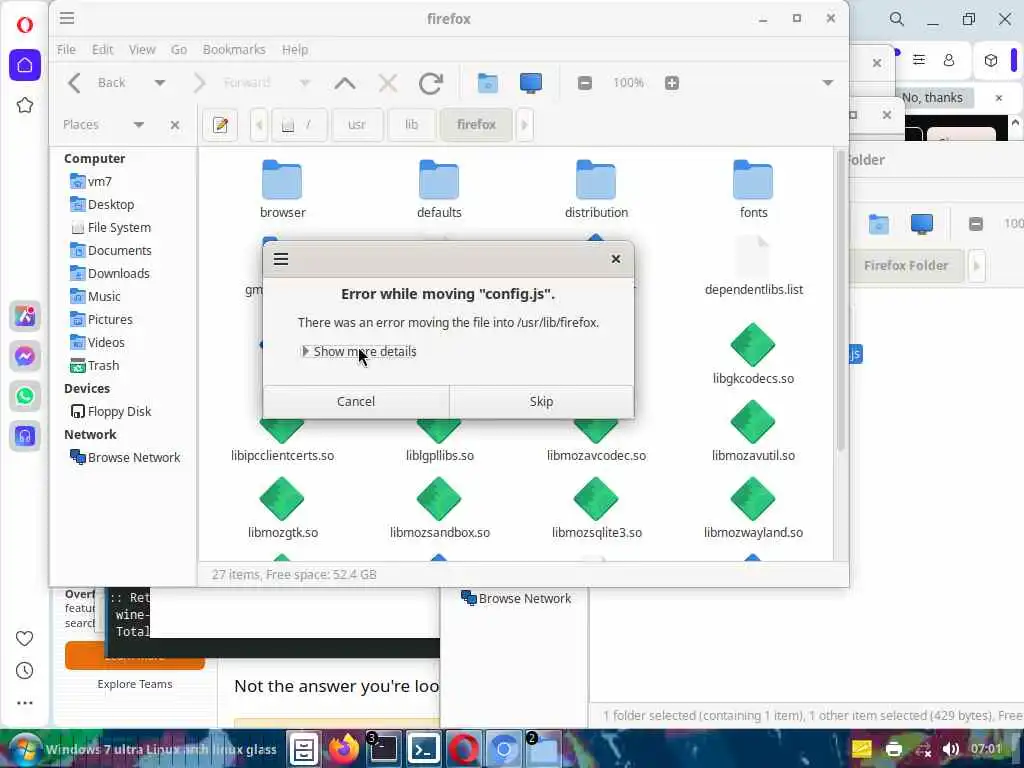Go up to the parent folder

345,83
